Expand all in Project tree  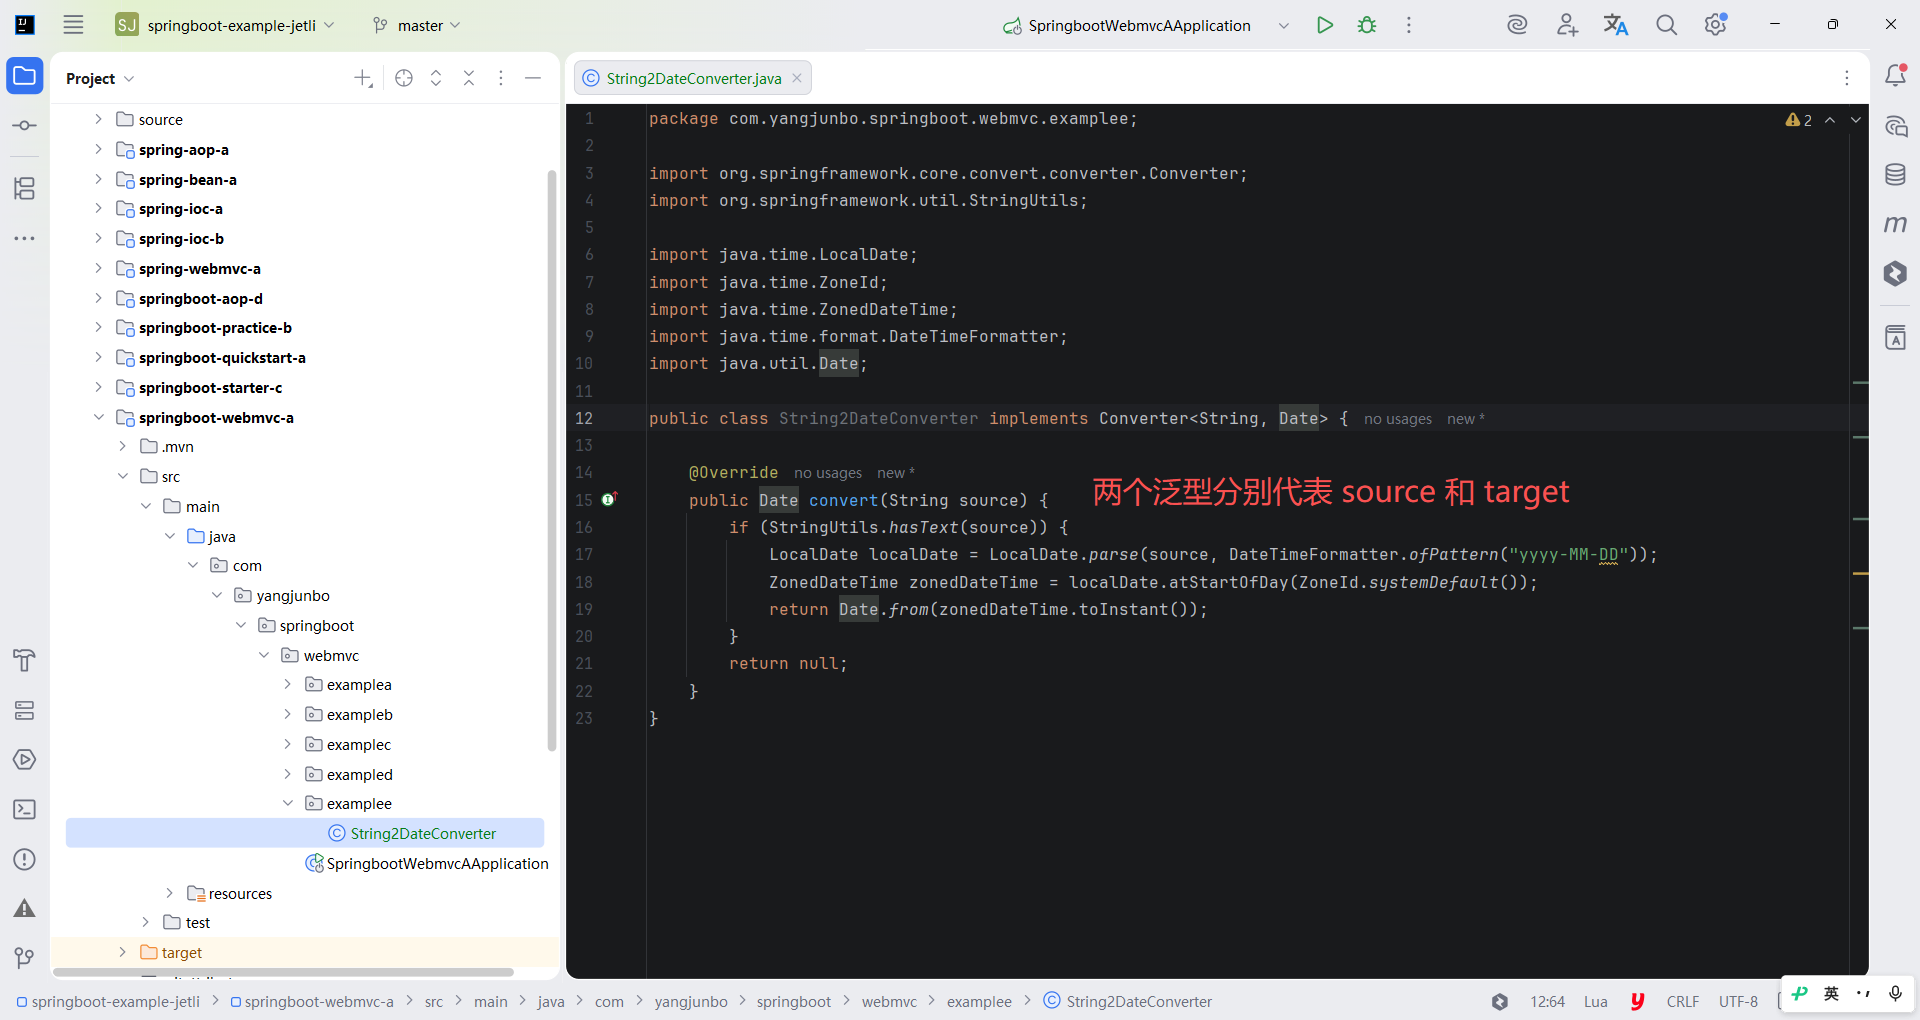[x=436, y=78]
